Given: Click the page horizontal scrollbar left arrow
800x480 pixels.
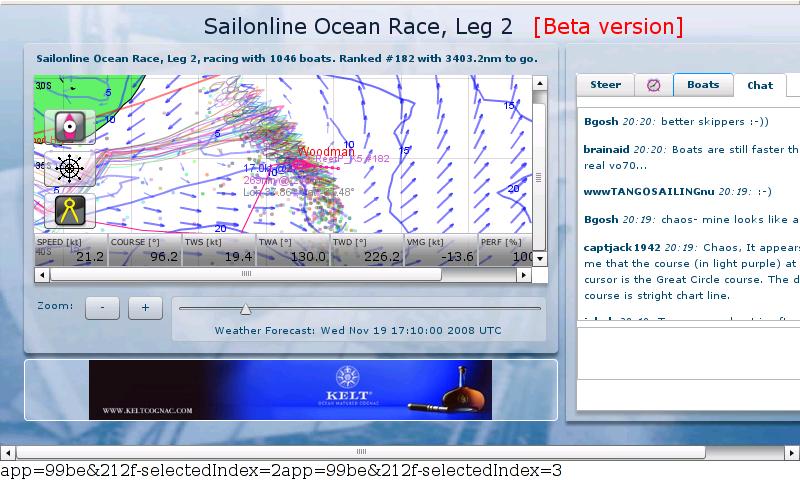Looking at the screenshot, I should coord(8,452).
